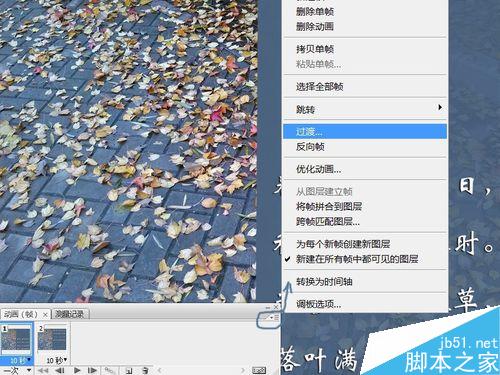500x375 pixels.
Task: Choose 将帧拼合到图层 menu item
Action: click(365, 207)
